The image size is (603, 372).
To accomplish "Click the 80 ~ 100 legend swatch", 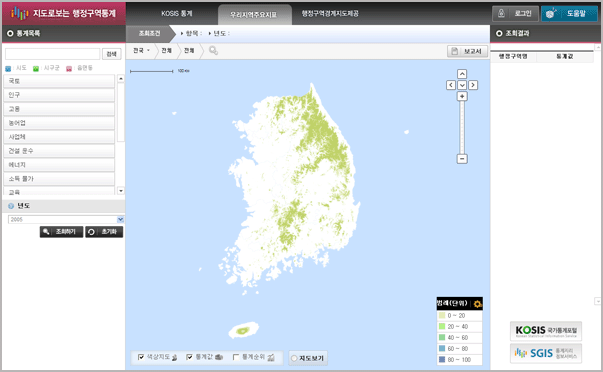I will (442, 359).
